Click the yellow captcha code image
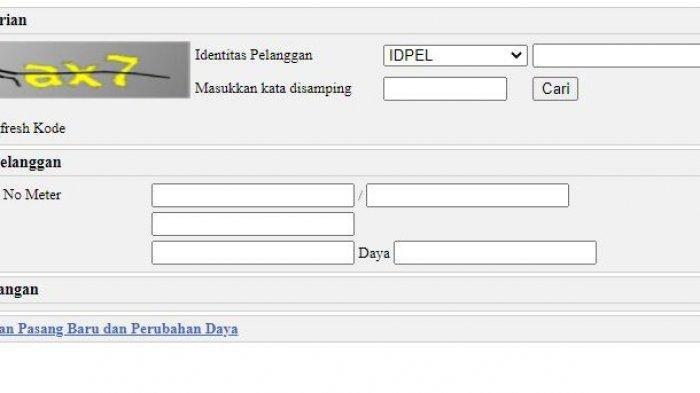700x393 pixels. (x=95, y=70)
